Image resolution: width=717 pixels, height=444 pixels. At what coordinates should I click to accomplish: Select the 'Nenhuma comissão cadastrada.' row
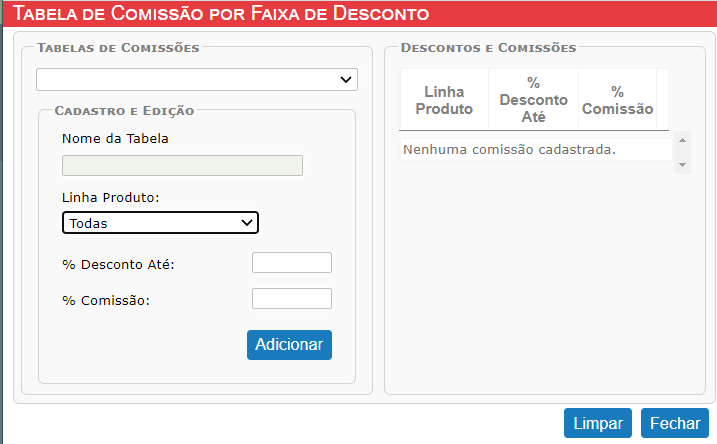tap(536, 150)
